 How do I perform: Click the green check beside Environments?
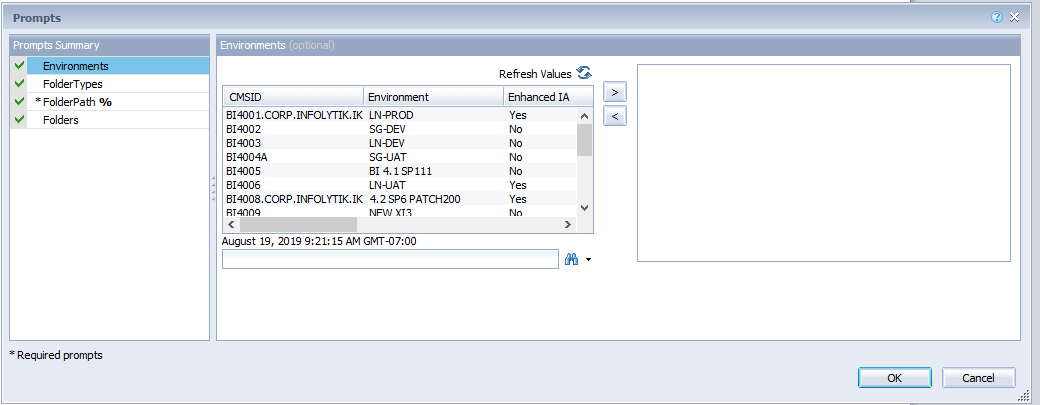click(x=19, y=65)
